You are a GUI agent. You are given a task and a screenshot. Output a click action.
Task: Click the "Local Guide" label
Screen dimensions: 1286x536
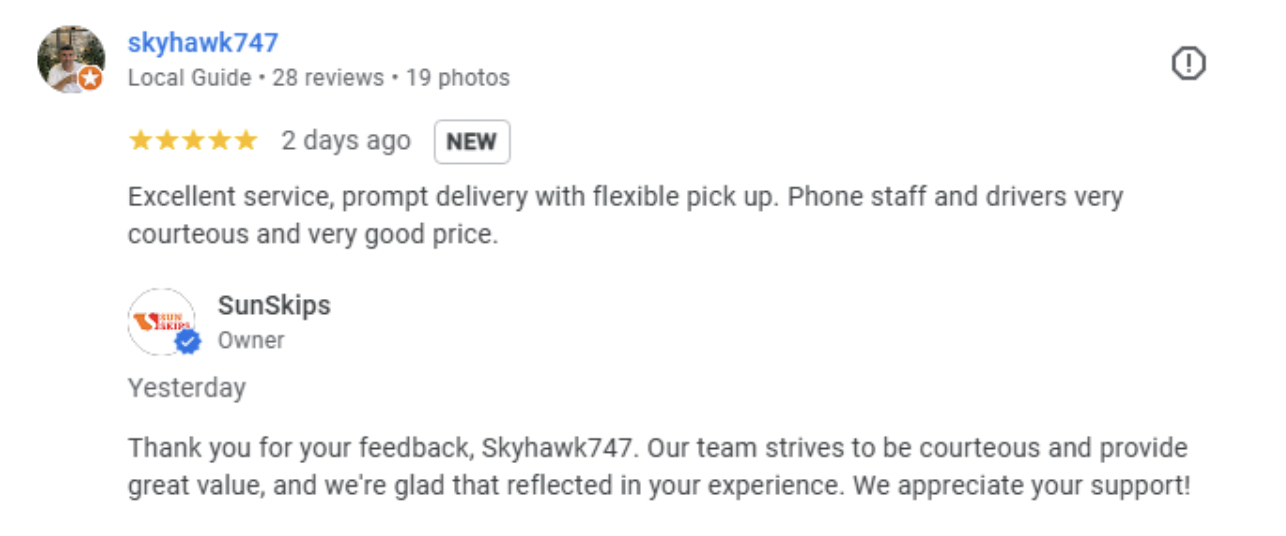point(189,78)
